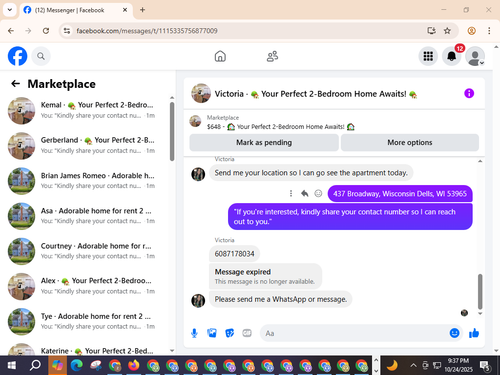Click the Mark as pending button
The width and height of the screenshot is (500, 375).
coord(264,143)
